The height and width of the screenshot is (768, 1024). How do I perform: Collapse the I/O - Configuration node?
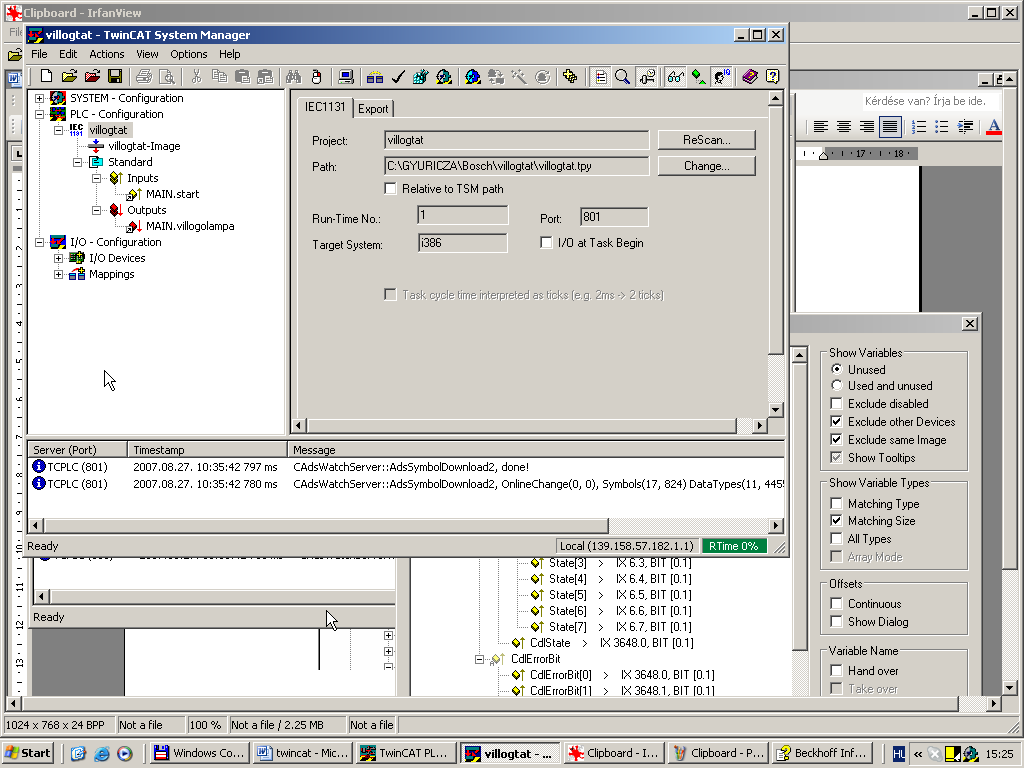pyautogui.click(x=39, y=242)
